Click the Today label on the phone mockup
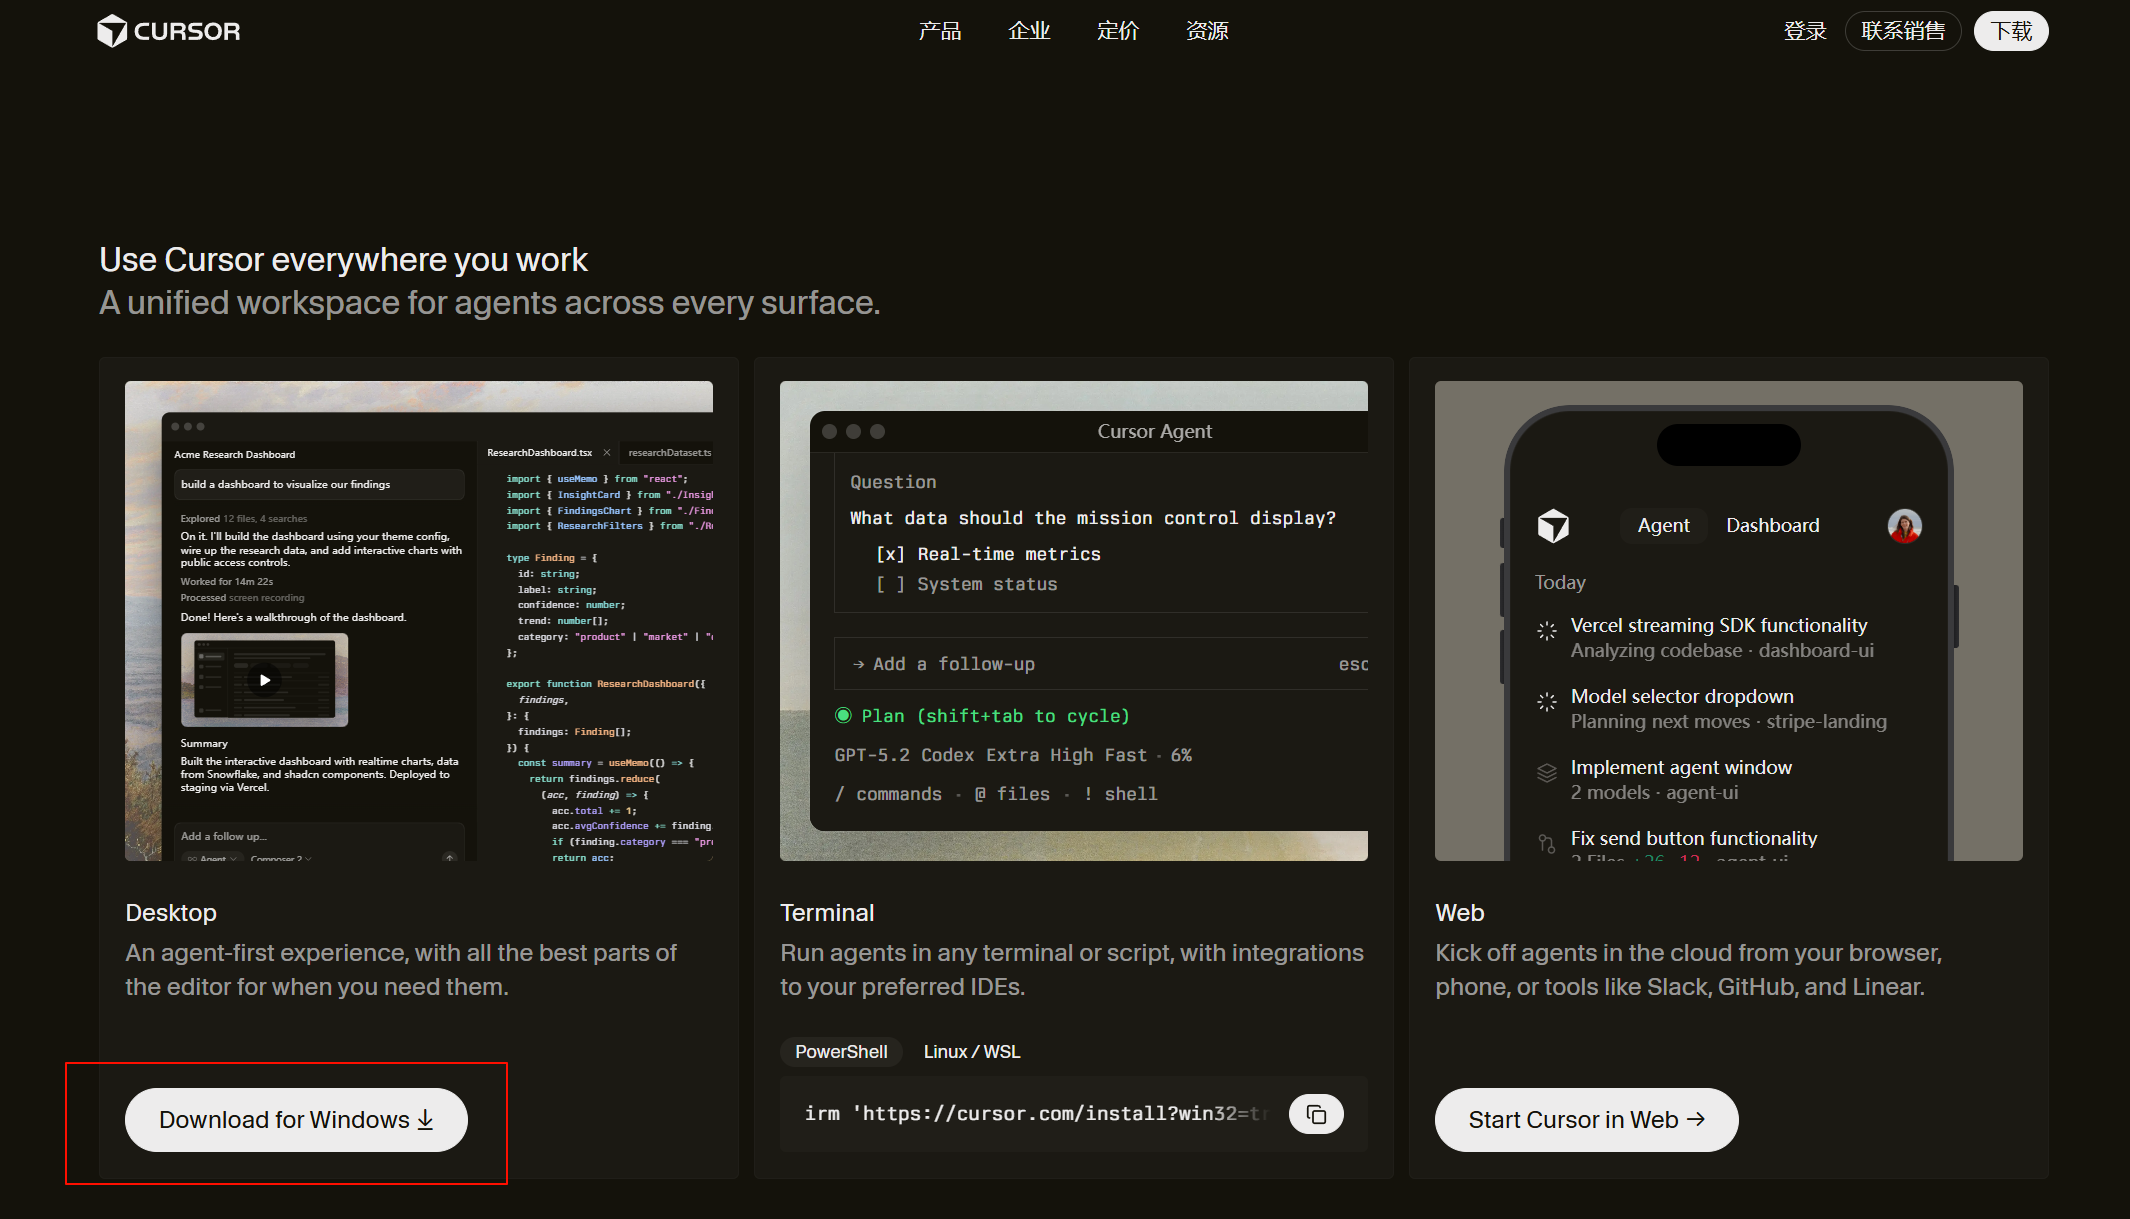This screenshot has width=2130, height=1219. click(1560, 583)
